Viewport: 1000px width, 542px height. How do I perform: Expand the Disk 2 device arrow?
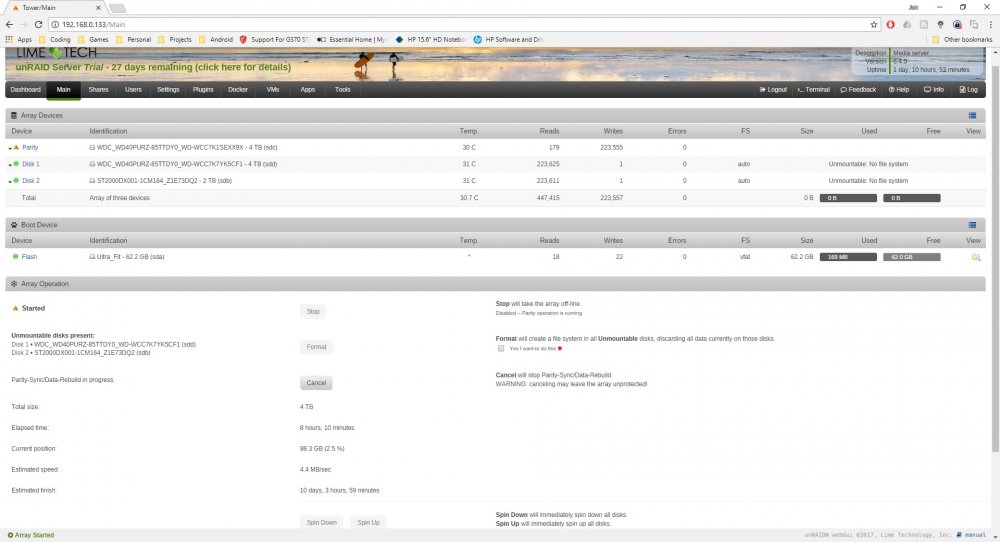pyautogui.click(x=10, y=181)
